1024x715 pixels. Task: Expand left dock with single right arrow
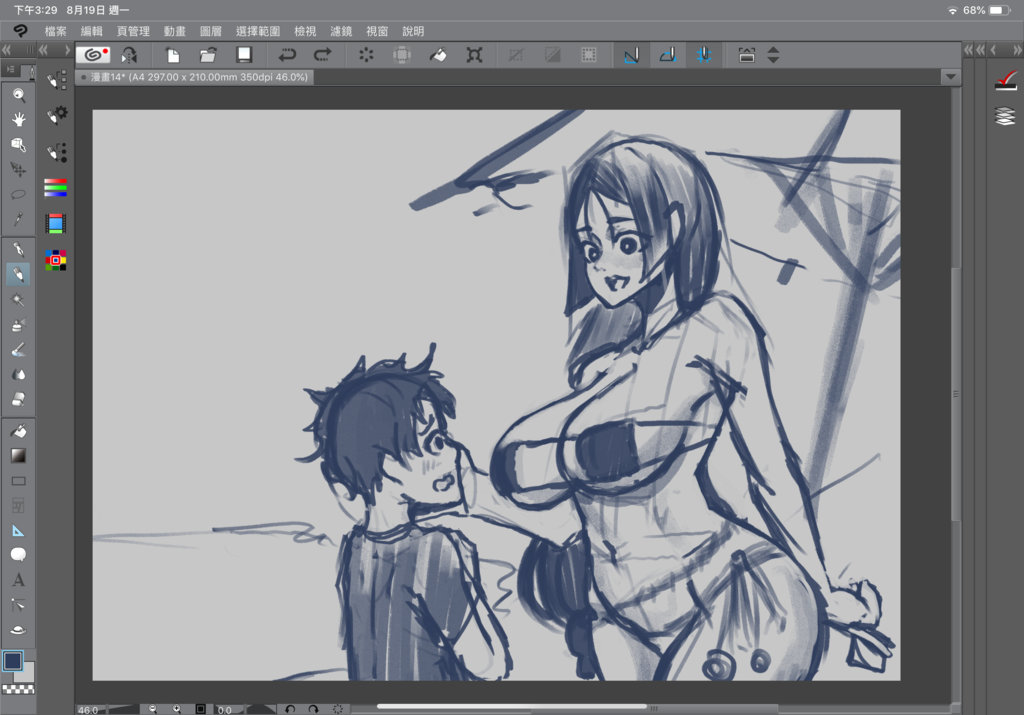67,50
